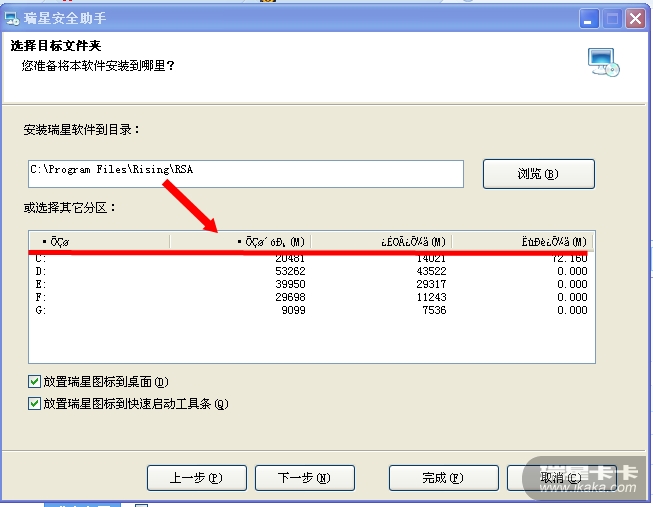Sort by the second (M) size column header
This screenshot has width=653, height=507.
coord(240,242)
